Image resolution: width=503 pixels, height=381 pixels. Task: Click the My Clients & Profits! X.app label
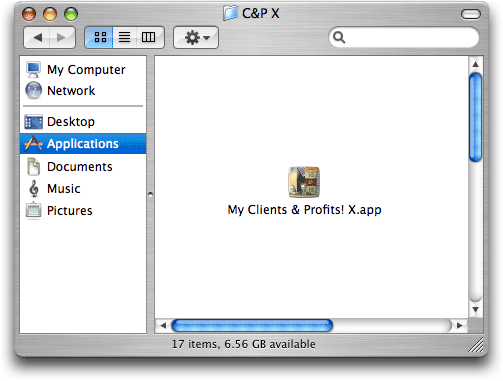coord(304,210)
